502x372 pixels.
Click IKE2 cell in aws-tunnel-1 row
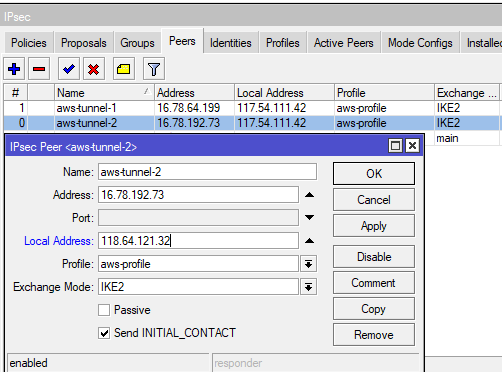448,108
